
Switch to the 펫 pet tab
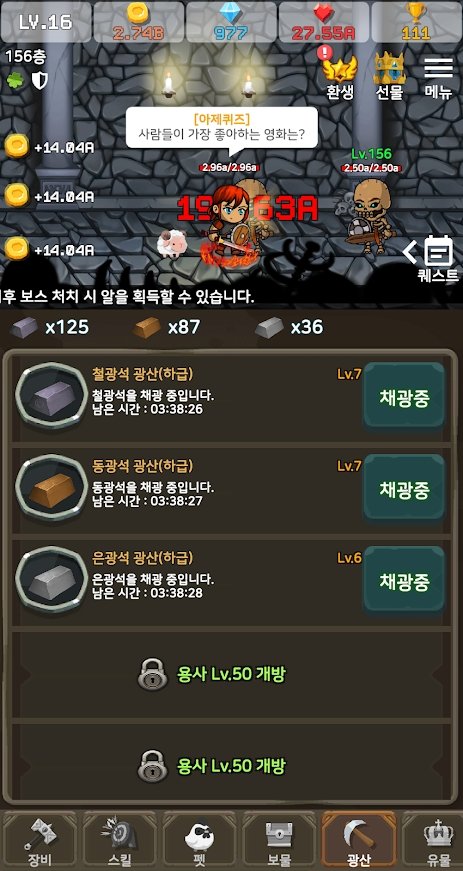point(199,840)
